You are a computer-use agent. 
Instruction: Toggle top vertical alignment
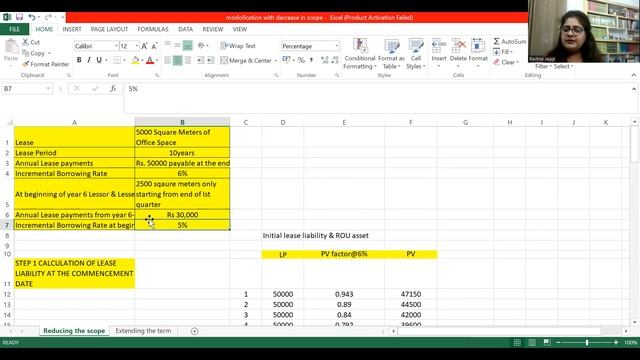coord(167,45)
